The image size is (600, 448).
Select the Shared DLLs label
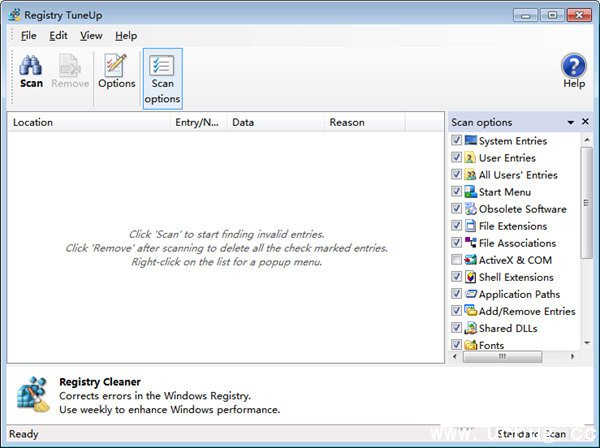click(x=508, y=328)
